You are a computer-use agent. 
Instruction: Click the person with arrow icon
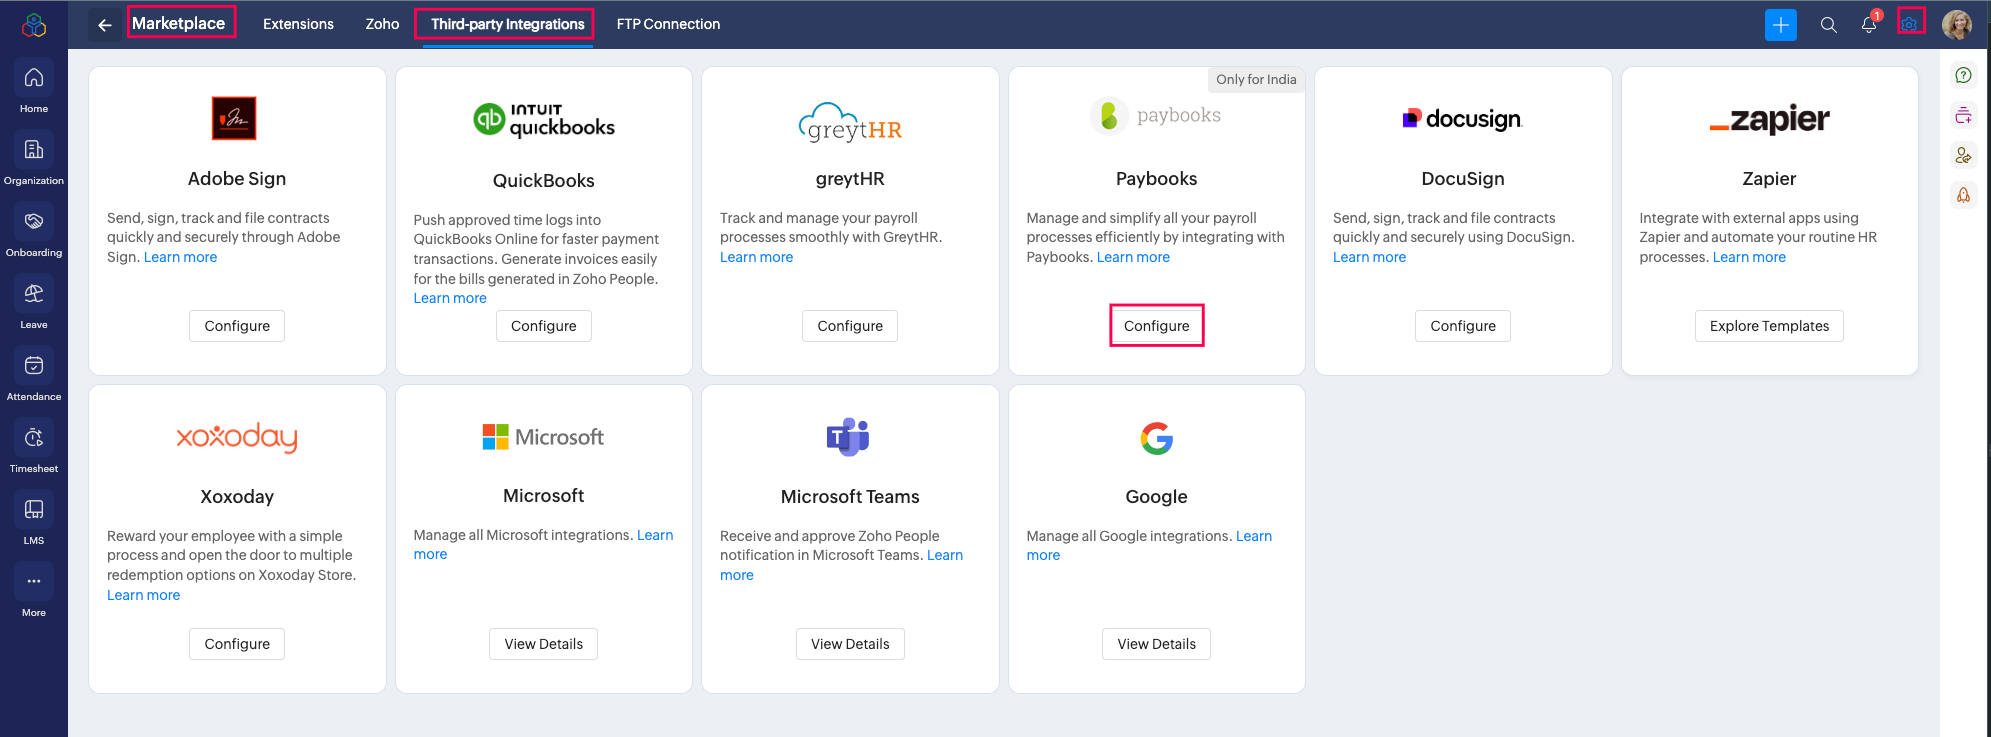[1964, 155]
